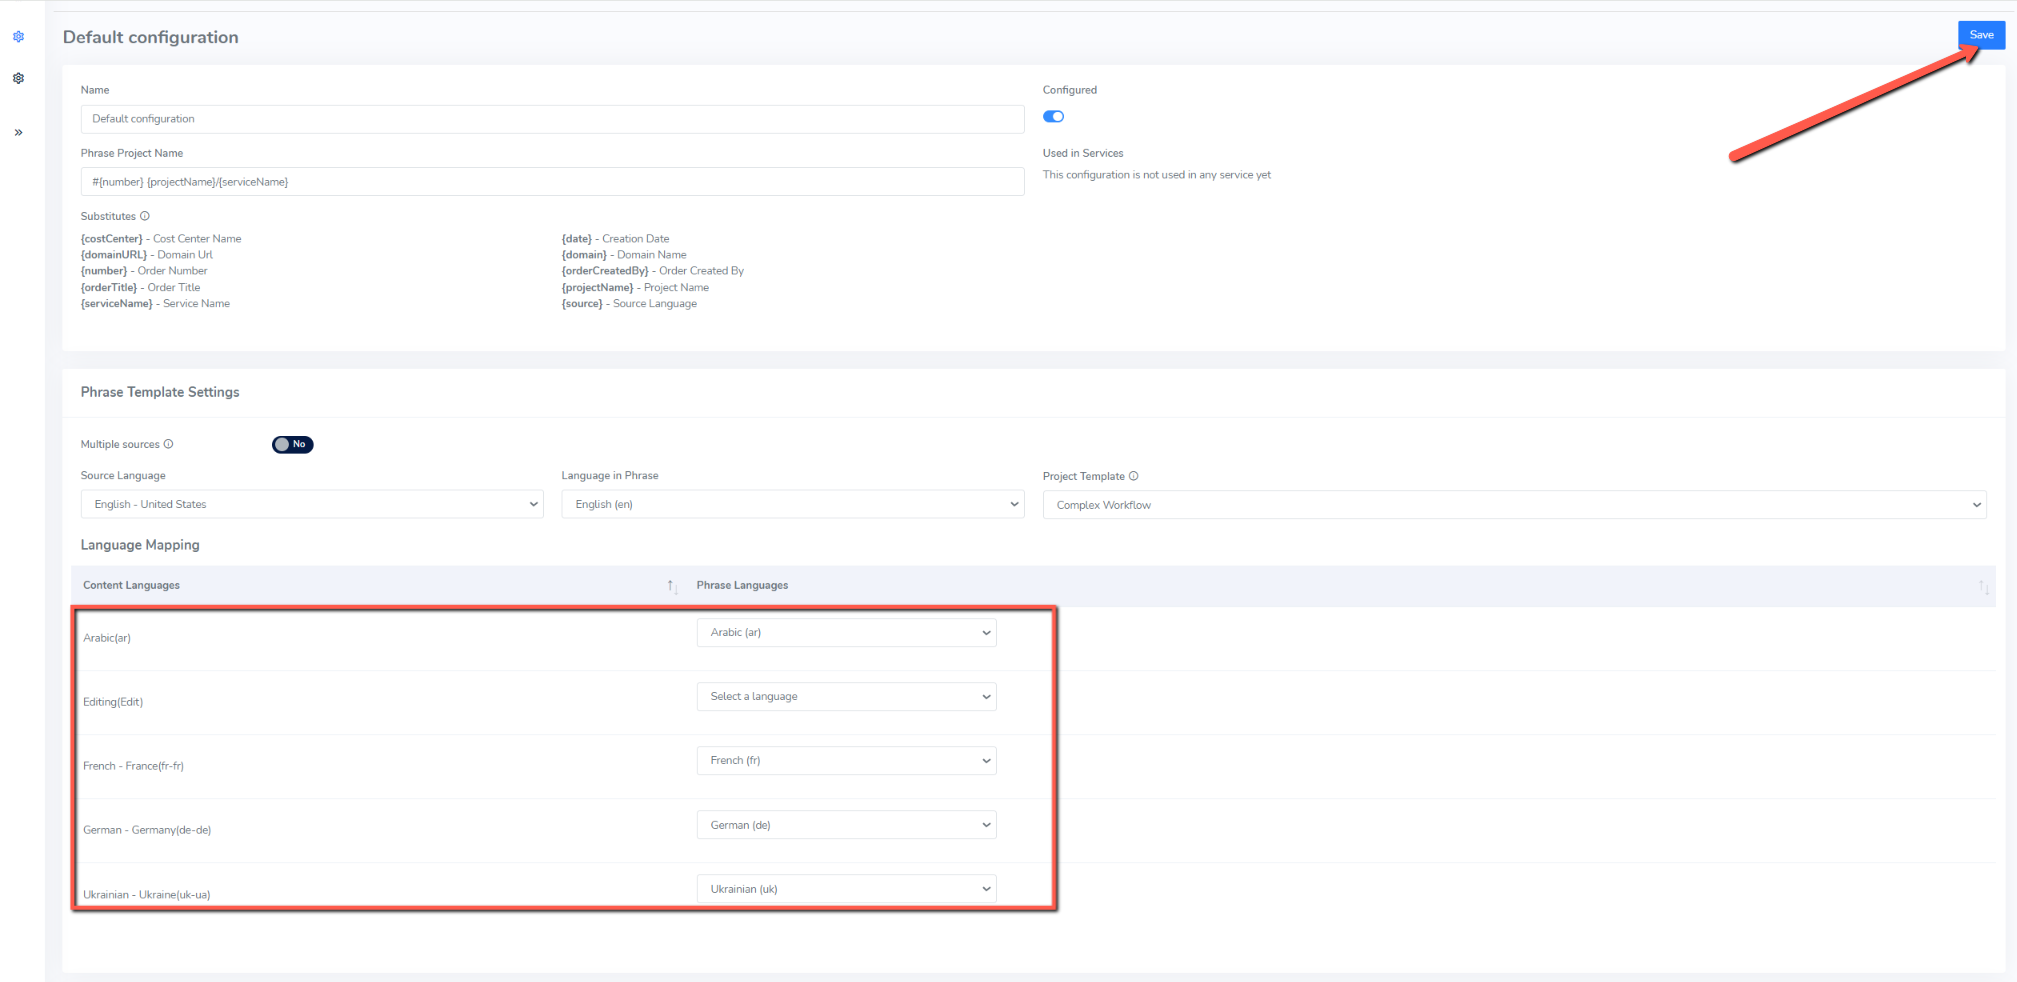Click the info icon beside Multiple sources
Screen dimensions: 2017x982
(x=168, y=444)
